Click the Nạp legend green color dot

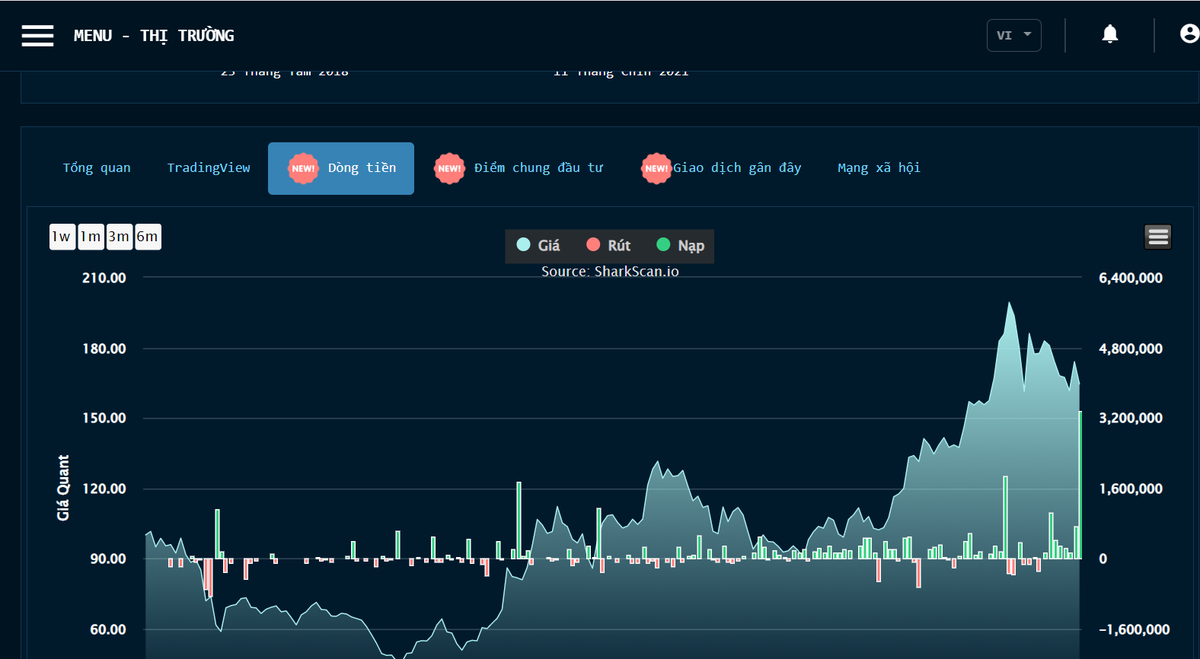coord(663,245)
